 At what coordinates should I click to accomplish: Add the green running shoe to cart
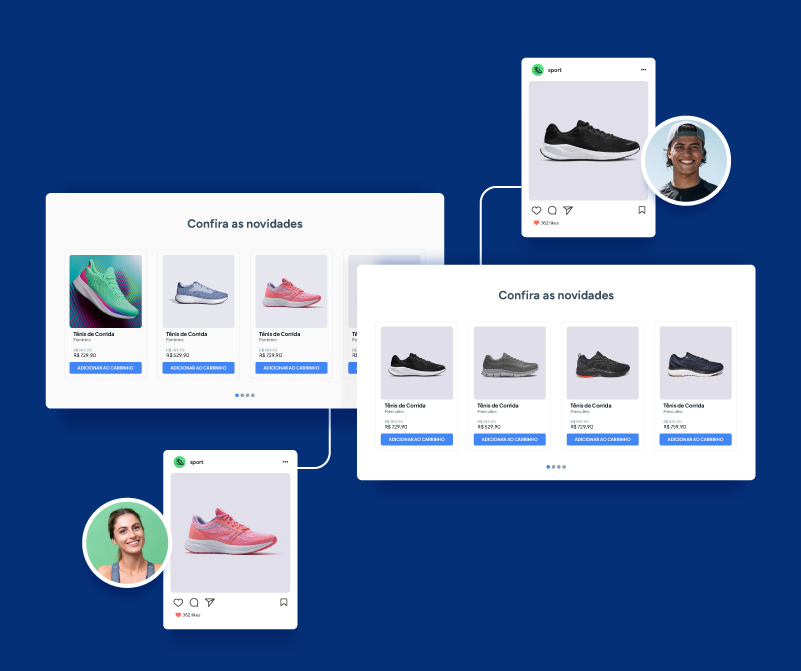tap(106, 368)
